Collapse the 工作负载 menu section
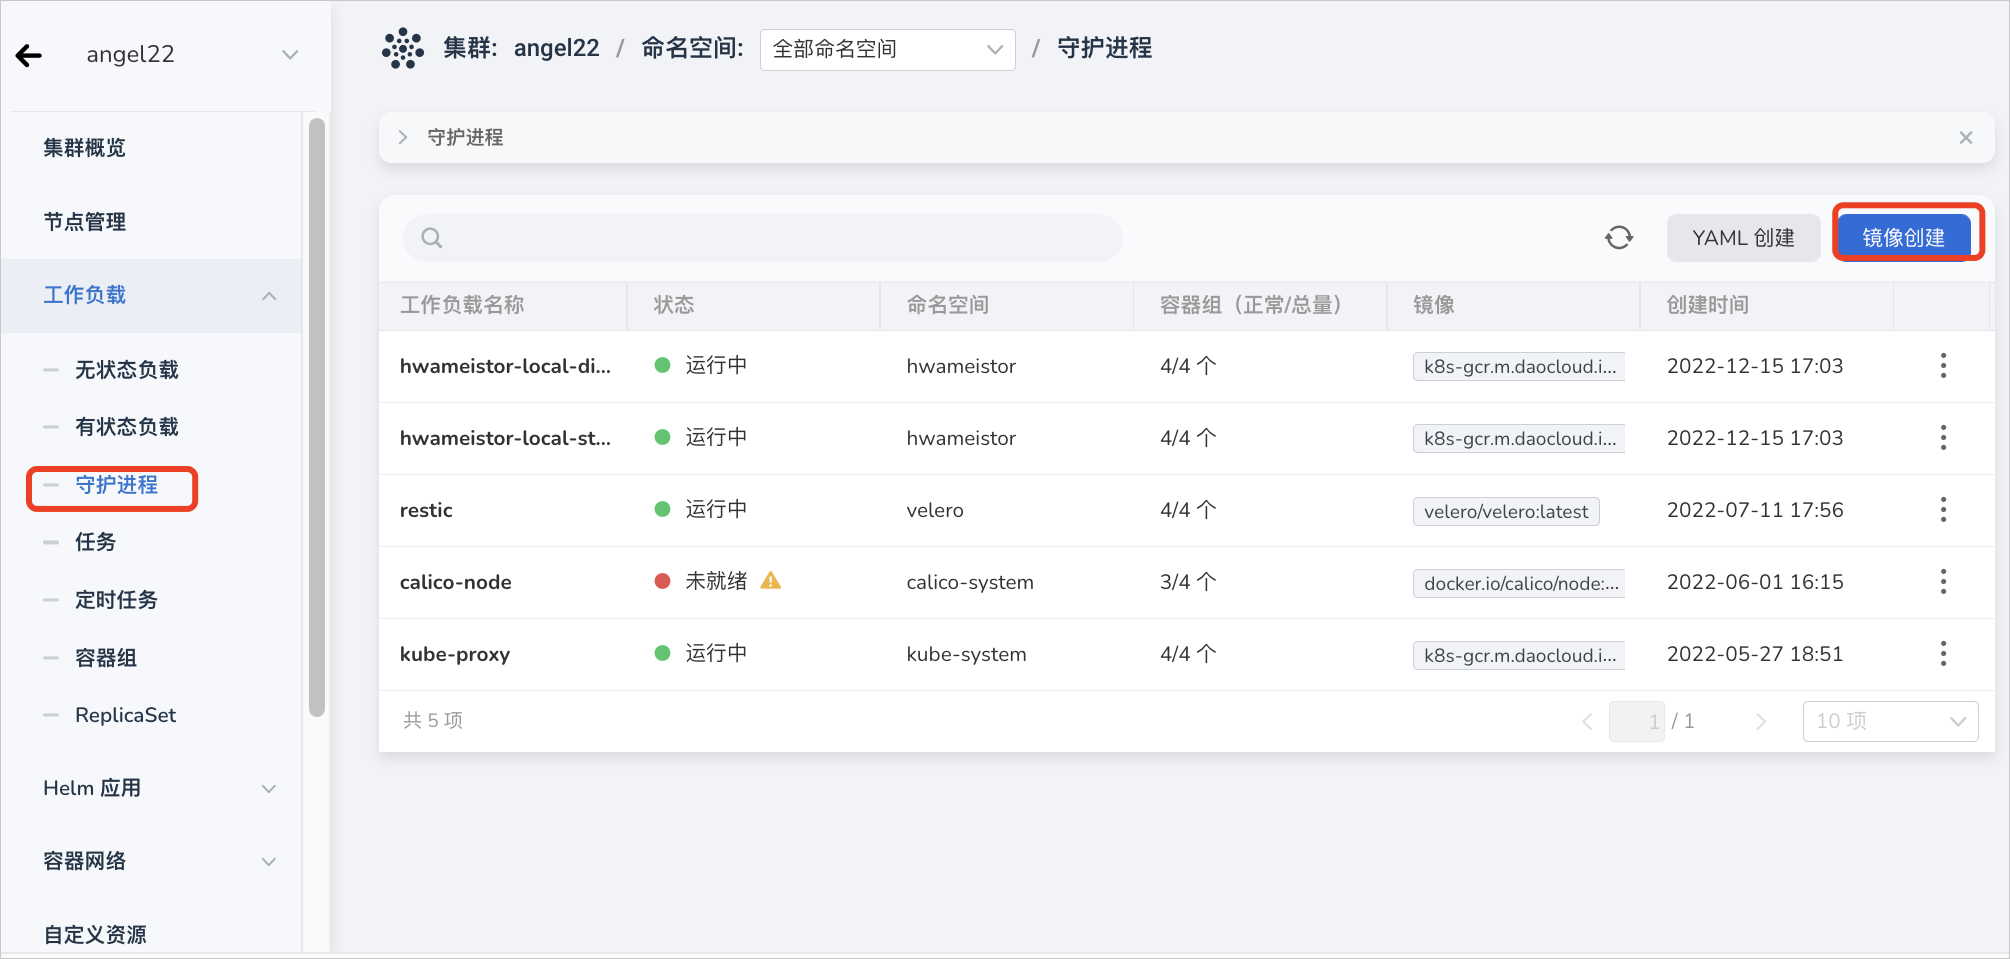This screenshot has height=959, width=2010. 269,296
